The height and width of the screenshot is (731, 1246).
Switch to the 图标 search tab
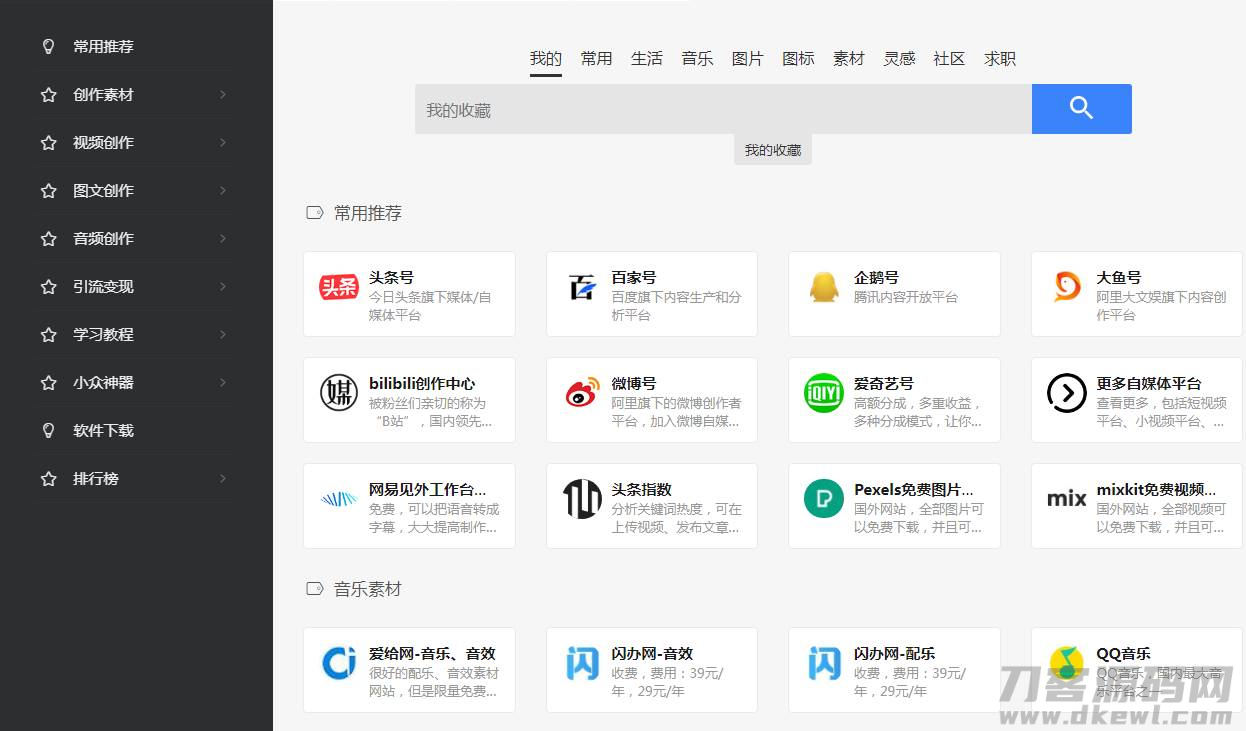[798, 59]
